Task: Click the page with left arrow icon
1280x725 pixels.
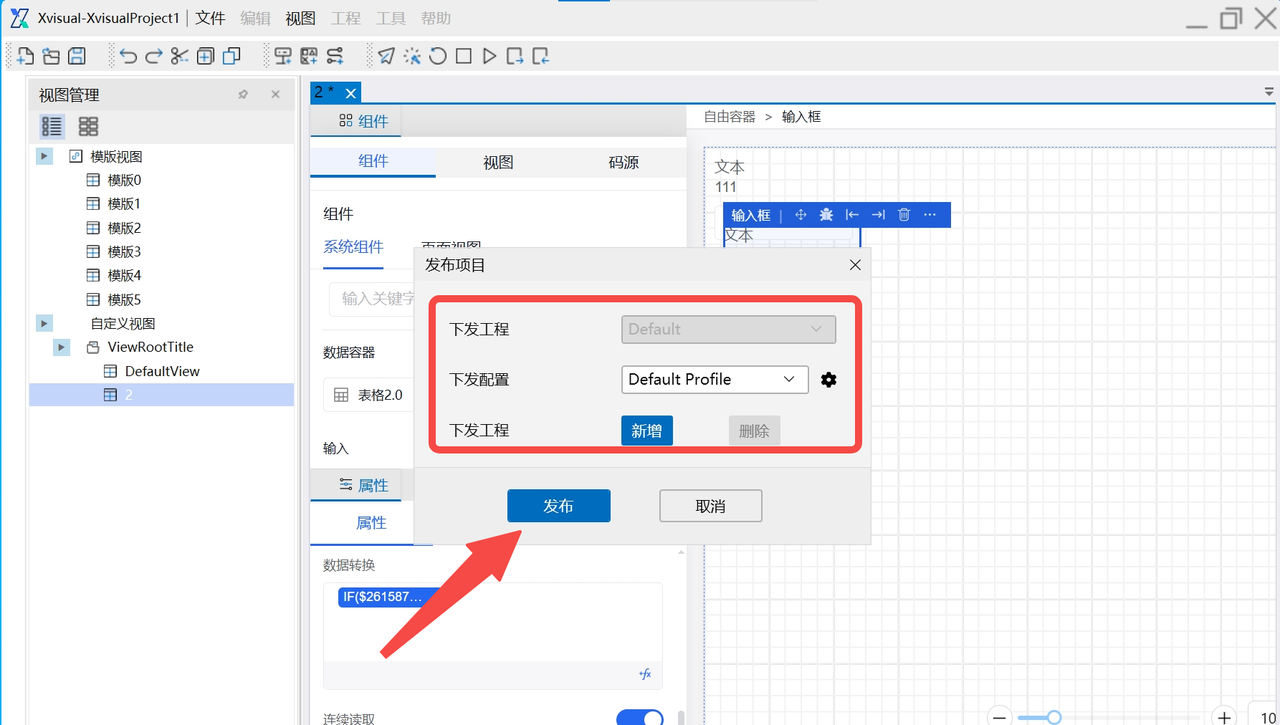Action: click(x=541, y=56)
